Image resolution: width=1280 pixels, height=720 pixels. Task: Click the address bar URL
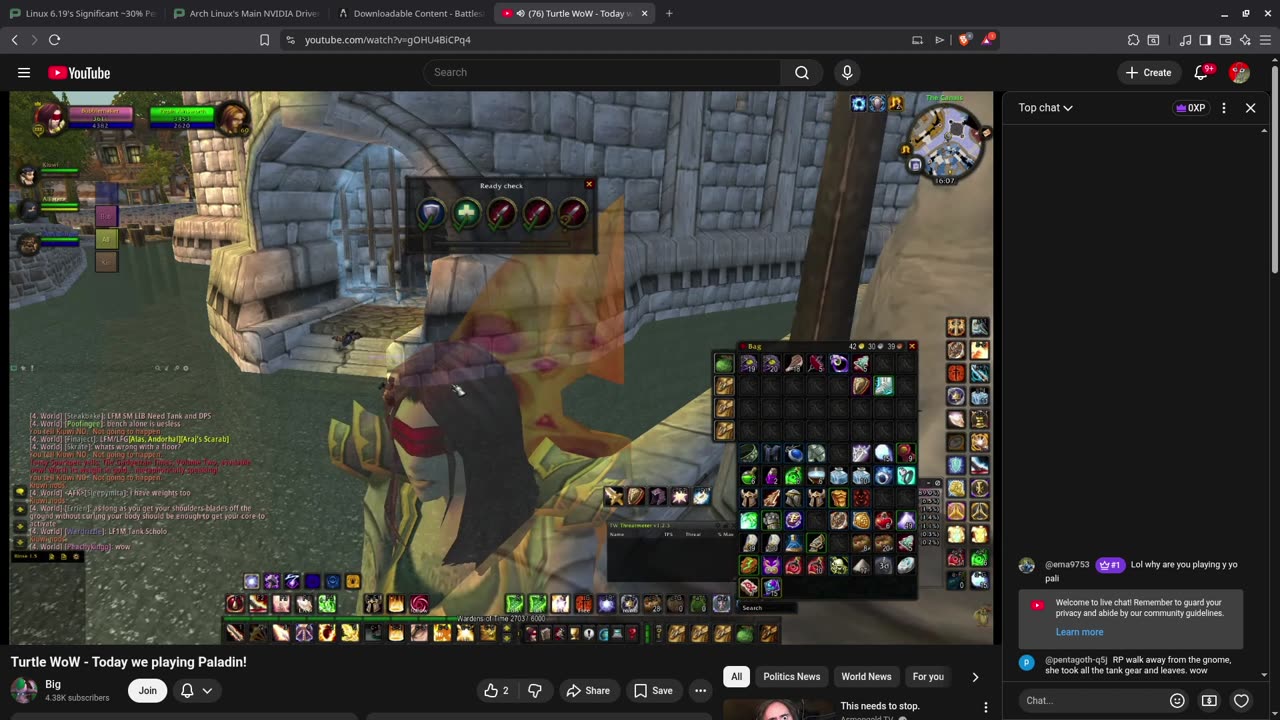[388, 40]
